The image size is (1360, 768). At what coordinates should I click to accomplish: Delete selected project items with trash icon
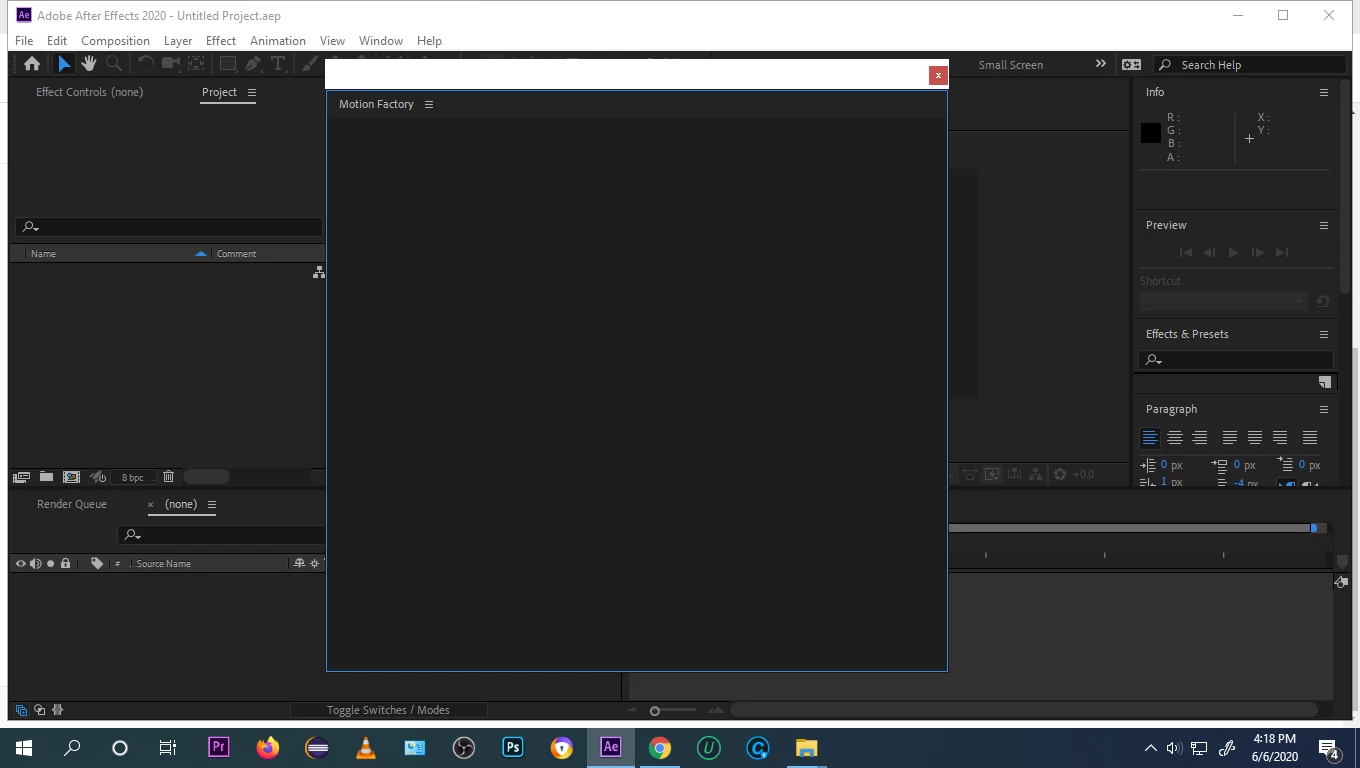coord(168,477)
